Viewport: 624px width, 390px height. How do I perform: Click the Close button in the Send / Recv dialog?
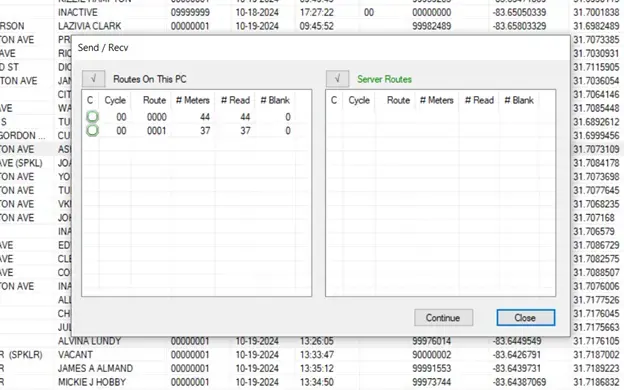coord(525,318)
